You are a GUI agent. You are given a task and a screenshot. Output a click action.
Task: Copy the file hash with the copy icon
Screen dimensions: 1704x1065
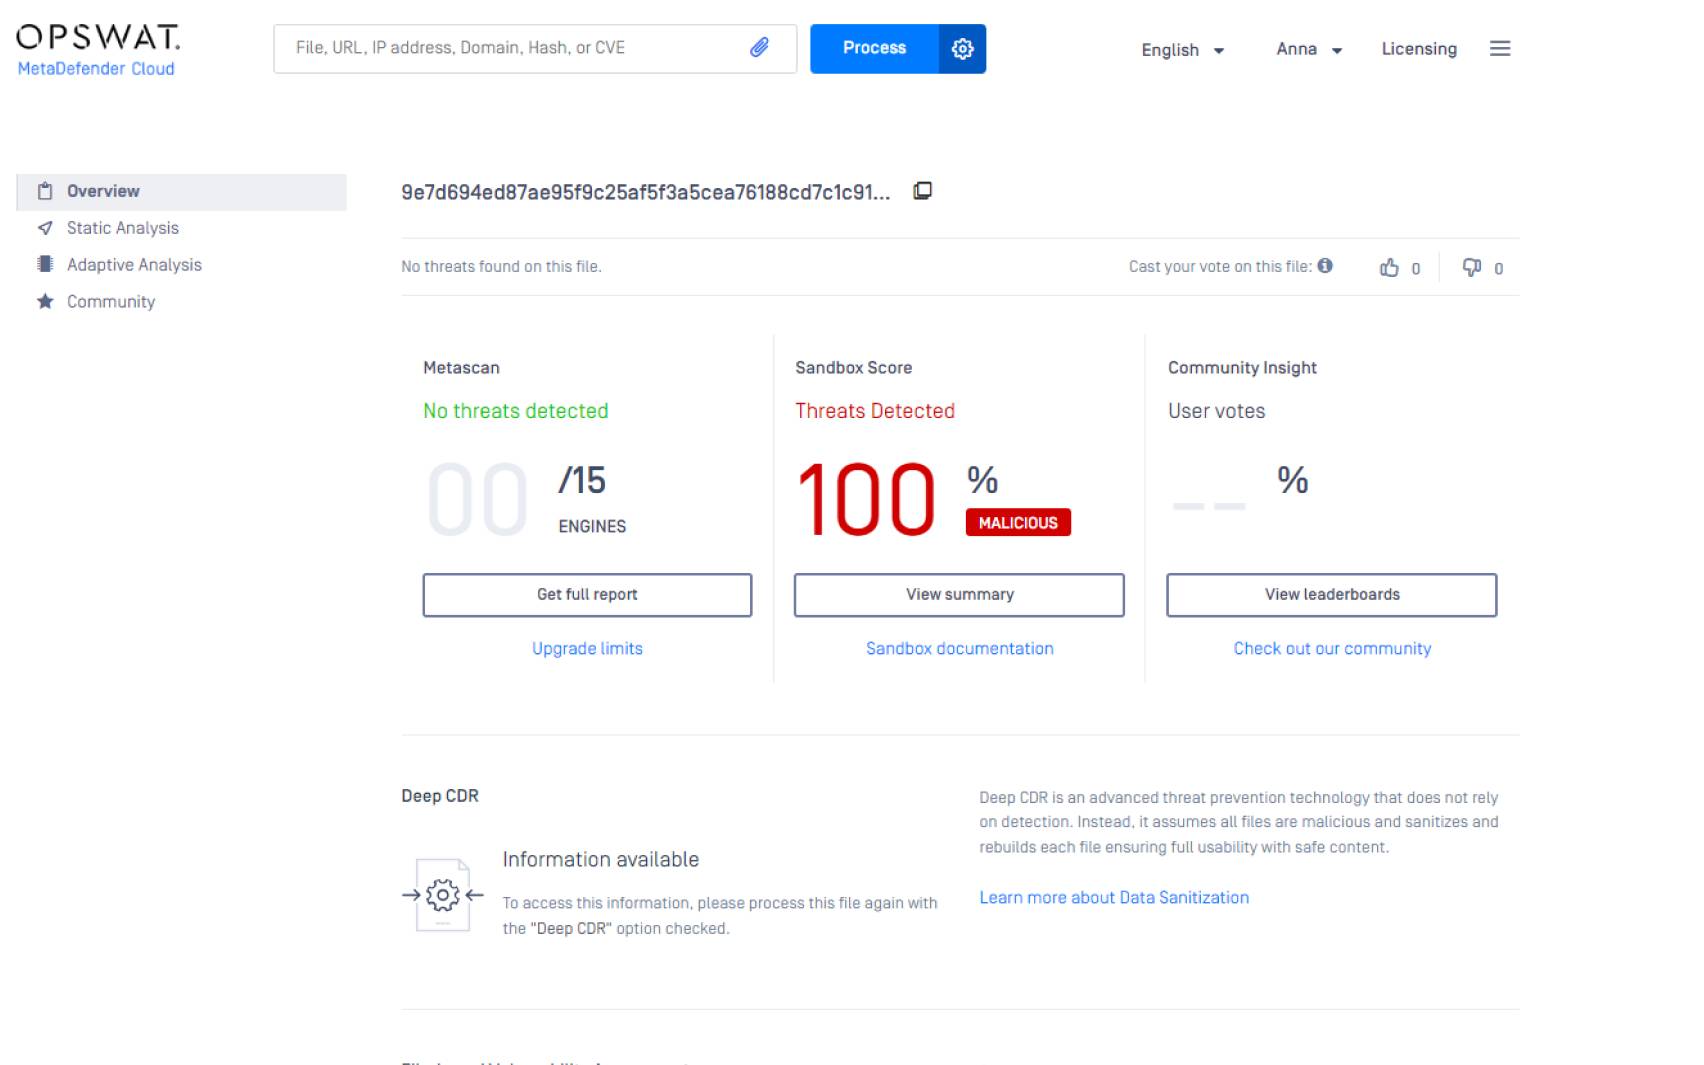(922, 190)
